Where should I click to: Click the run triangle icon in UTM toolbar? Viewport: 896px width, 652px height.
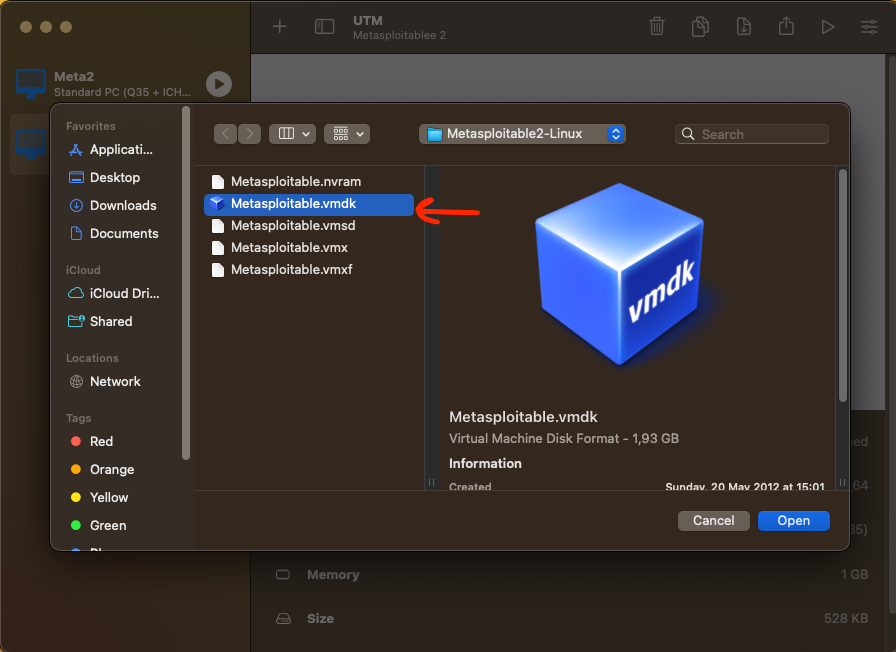[827, 27]
